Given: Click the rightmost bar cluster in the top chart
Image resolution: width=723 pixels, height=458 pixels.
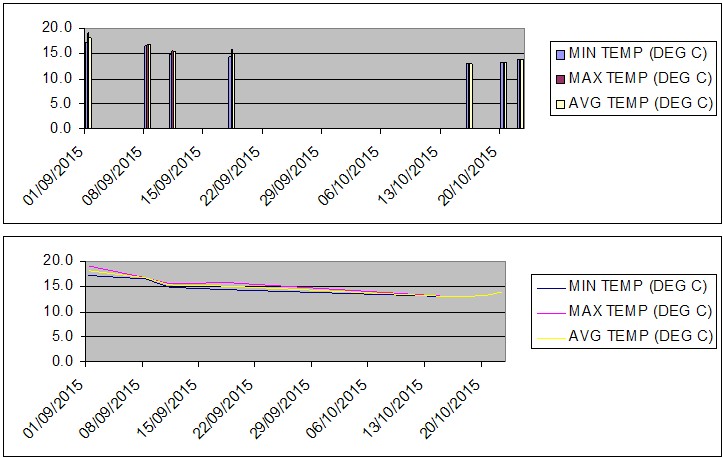Looking at the screenshot, I should pyautogui.click(x=520, y=95).
